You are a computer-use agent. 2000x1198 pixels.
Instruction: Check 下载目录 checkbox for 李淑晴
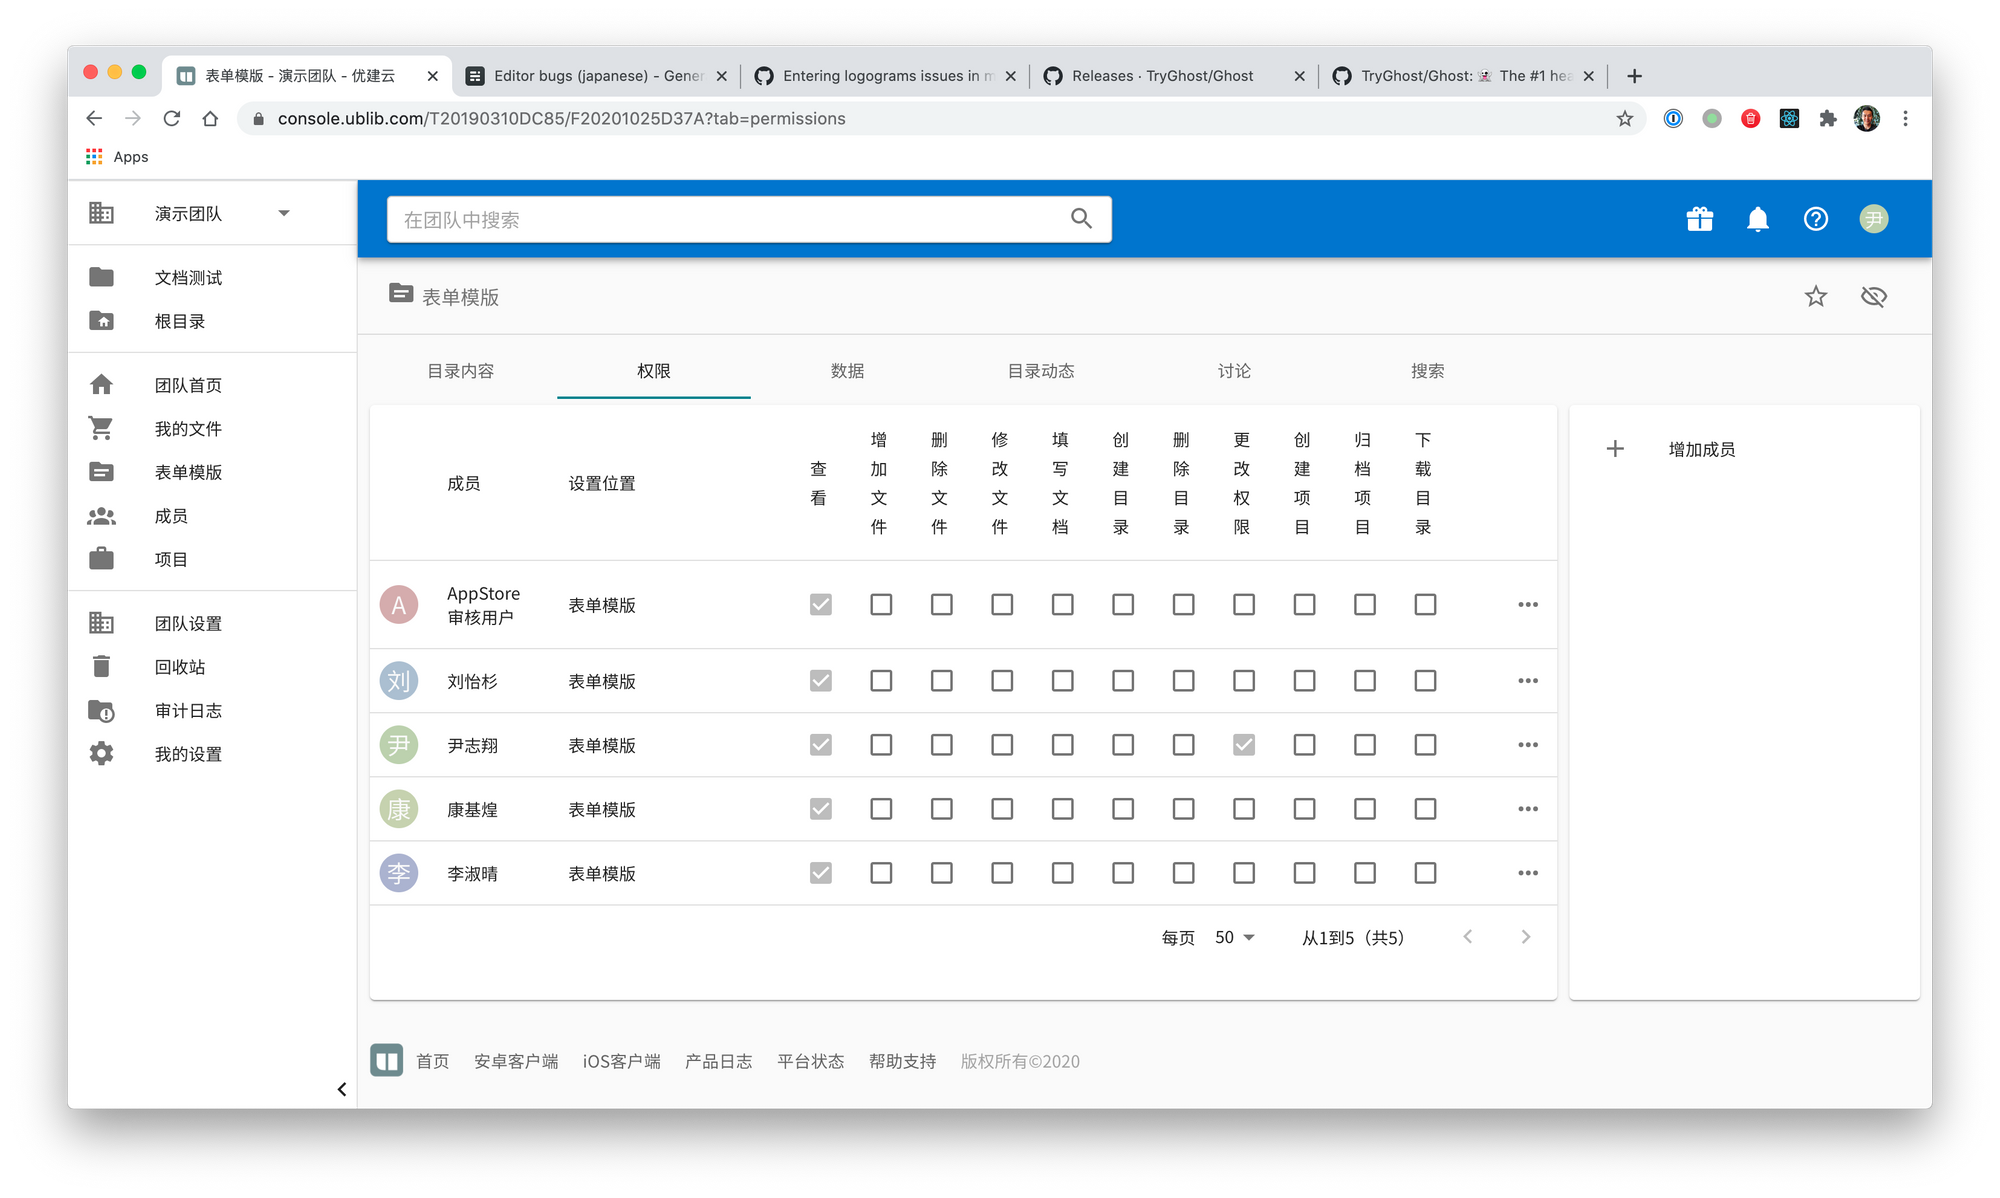pyautogui.click(x=1425, y=873)
